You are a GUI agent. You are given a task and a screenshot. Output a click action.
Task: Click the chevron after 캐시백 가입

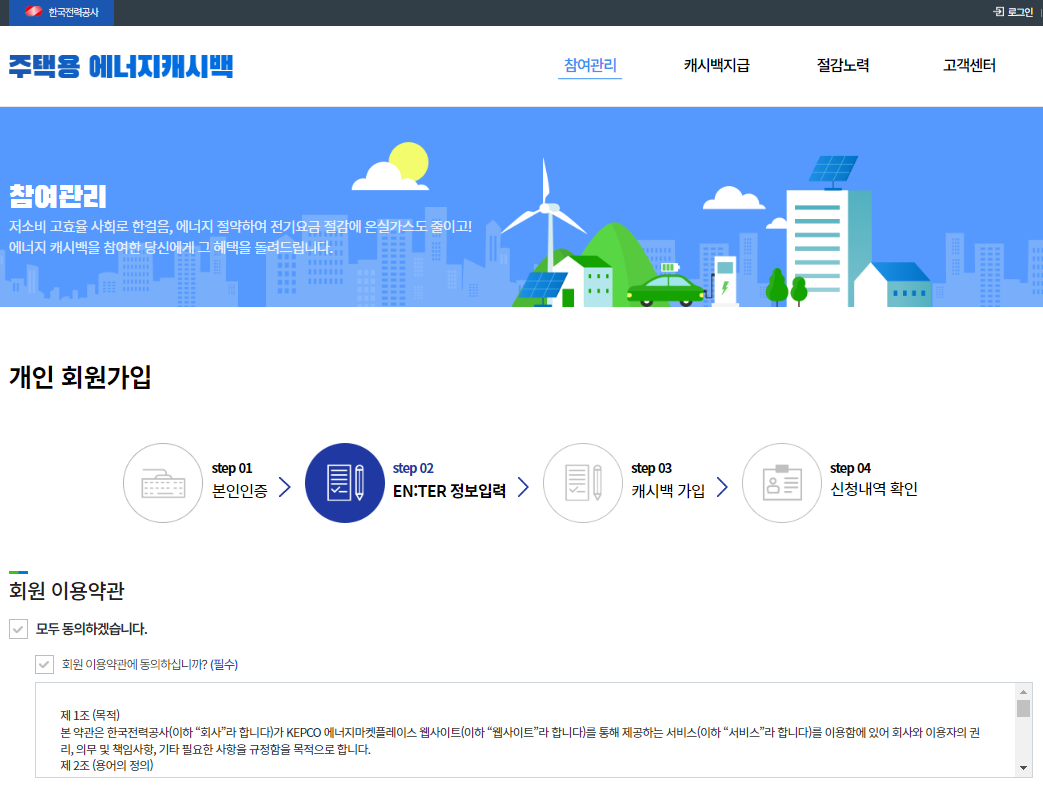click(x=722, y=487)
